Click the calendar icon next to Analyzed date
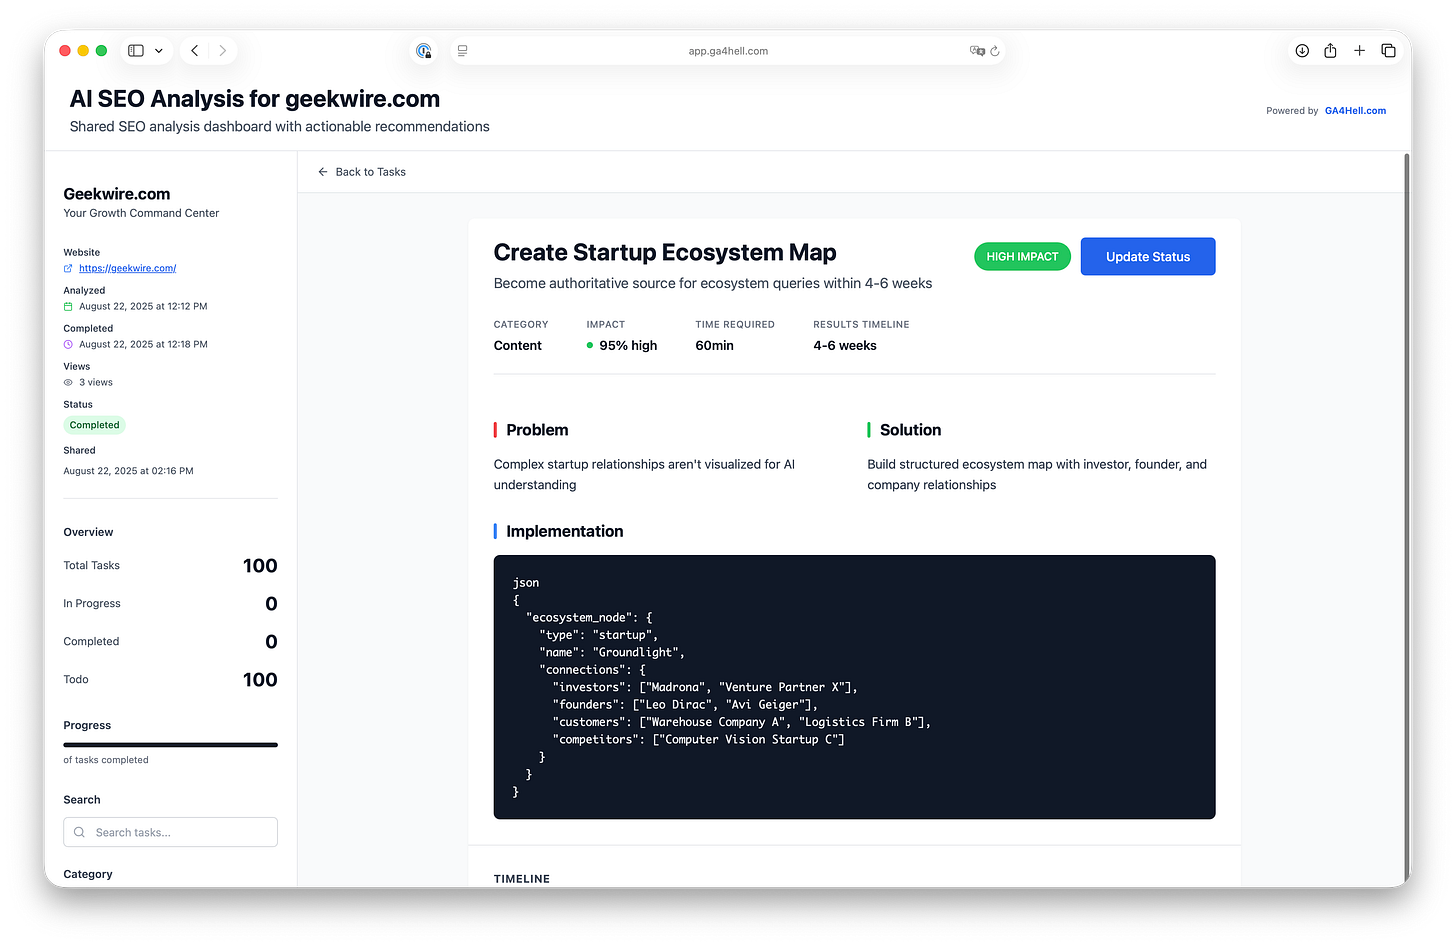The image size is (1456, 946). point(68,306)
